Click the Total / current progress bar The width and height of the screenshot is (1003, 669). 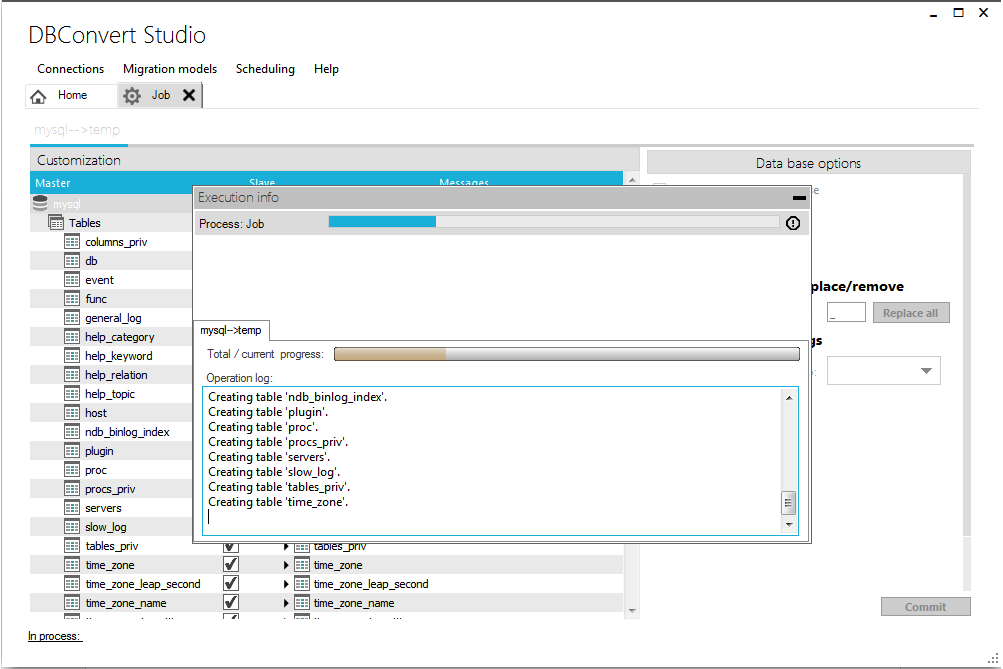(x=565, y=352)
